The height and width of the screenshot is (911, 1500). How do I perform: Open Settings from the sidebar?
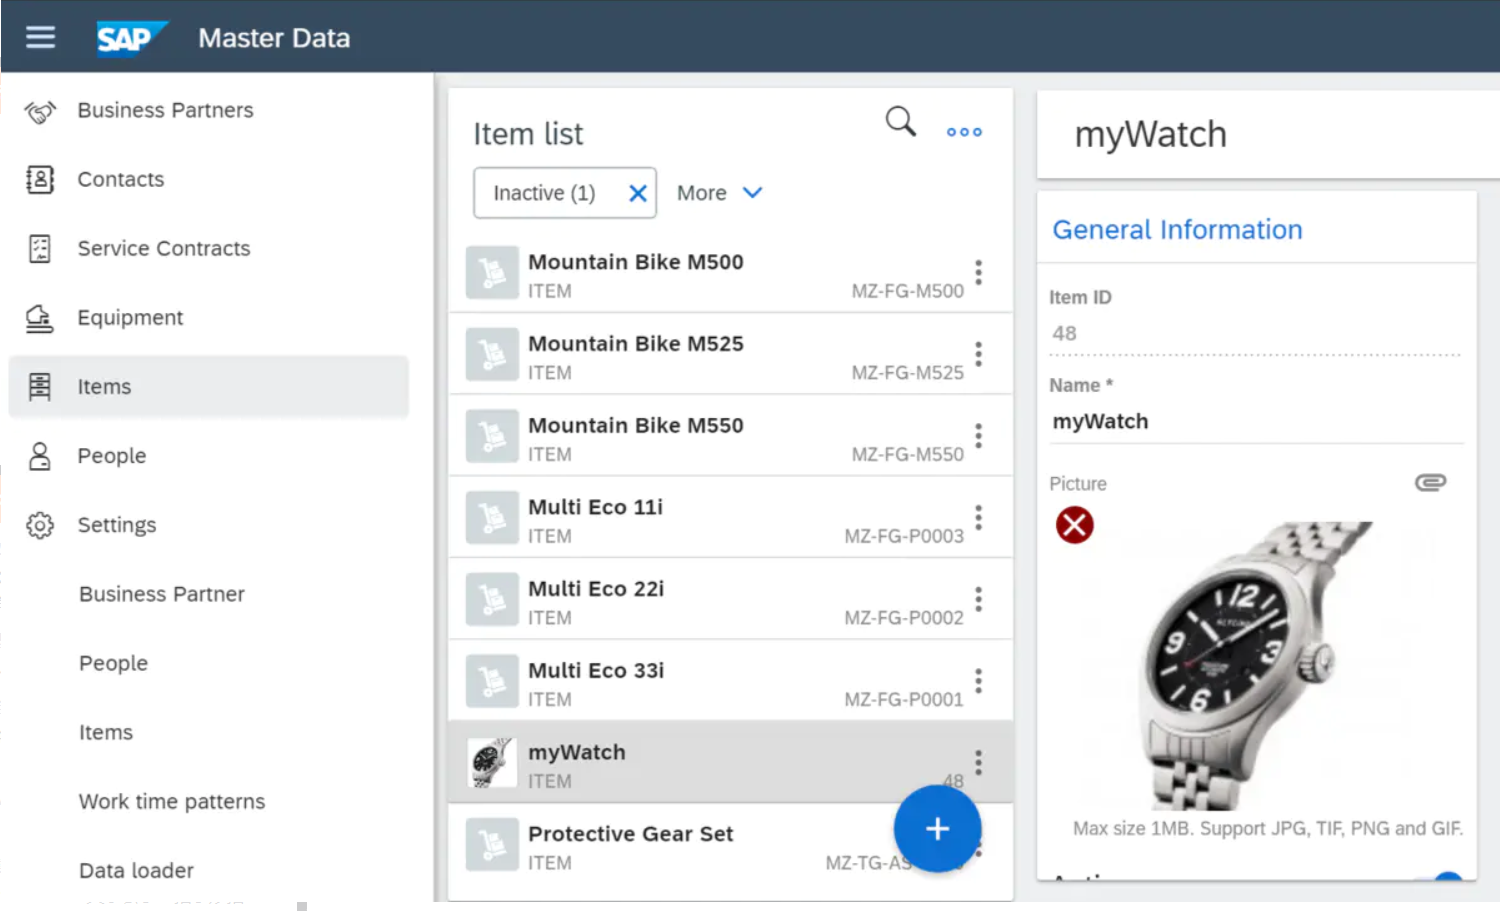(116, 524)
